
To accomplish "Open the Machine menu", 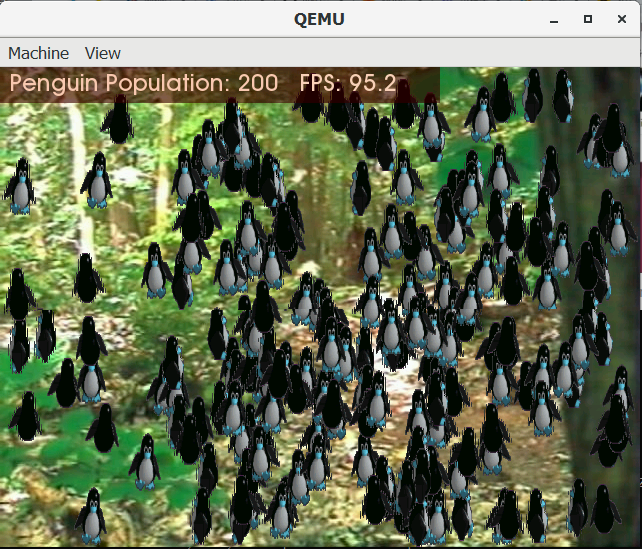I will 38,53.
